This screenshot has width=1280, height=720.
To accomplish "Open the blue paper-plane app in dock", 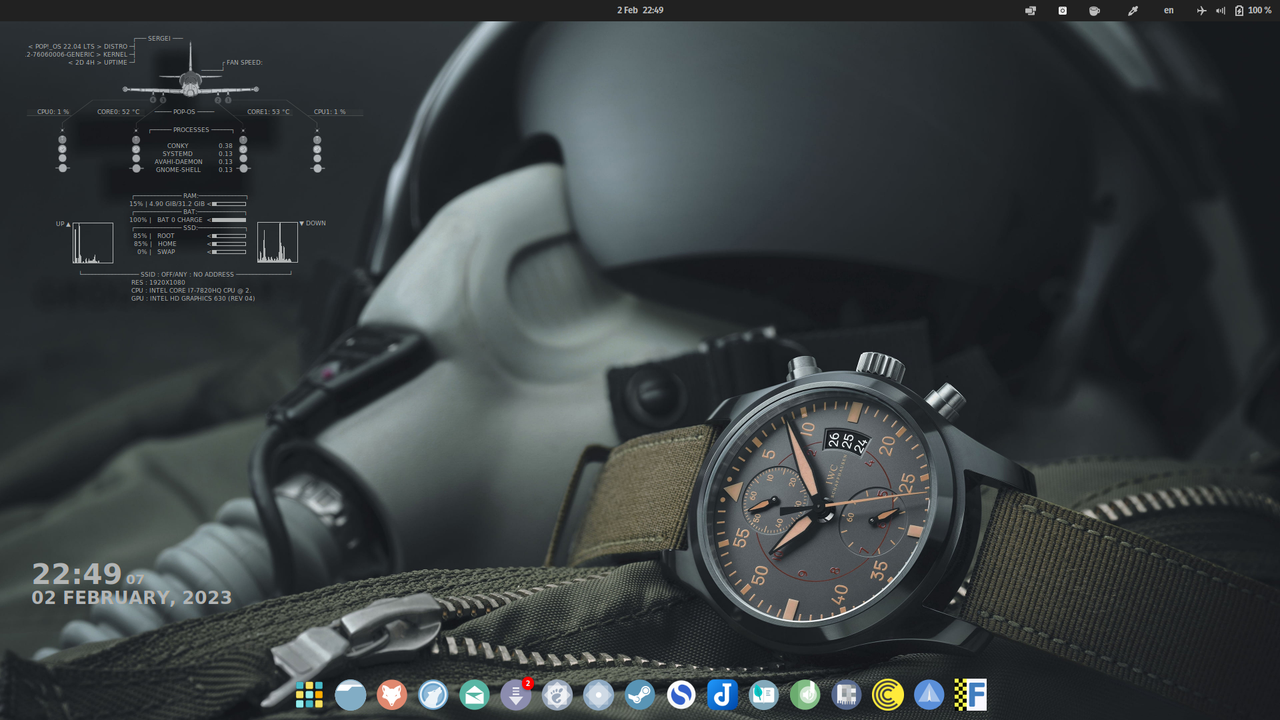I will 930,695.
